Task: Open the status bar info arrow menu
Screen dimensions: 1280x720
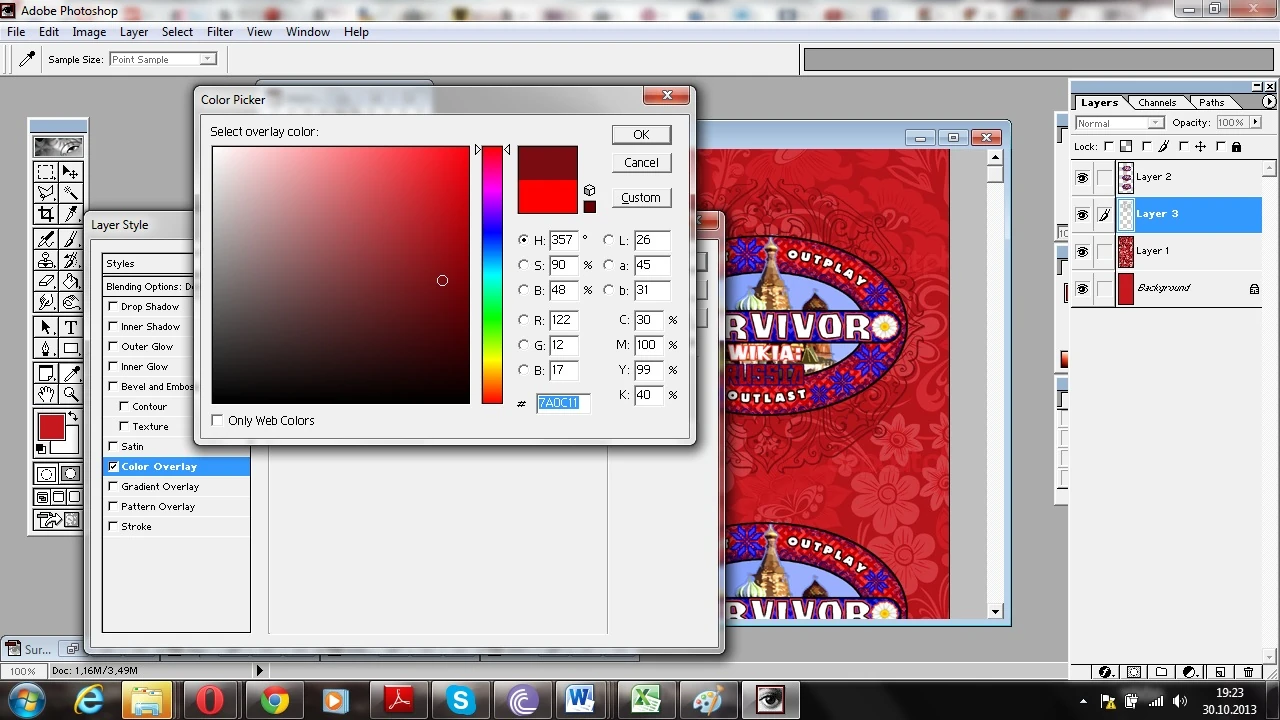Action: pos(260,671)
